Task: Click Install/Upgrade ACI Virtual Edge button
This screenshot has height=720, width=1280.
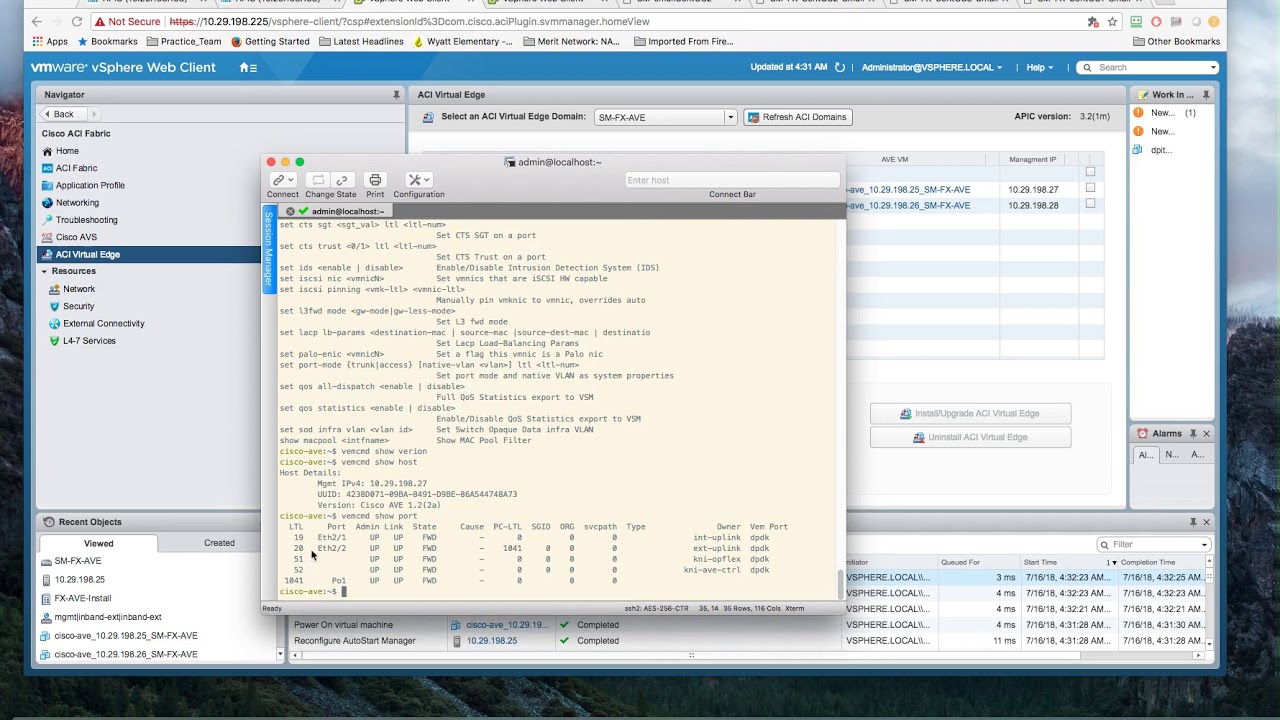Action: (x=970, y=413)
